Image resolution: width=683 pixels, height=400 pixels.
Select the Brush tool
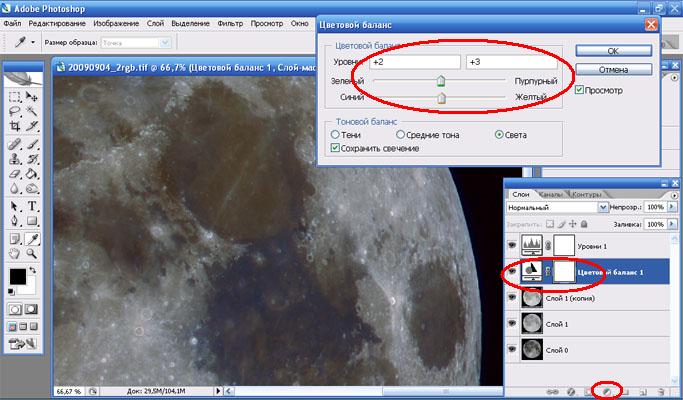click(32, 144)
